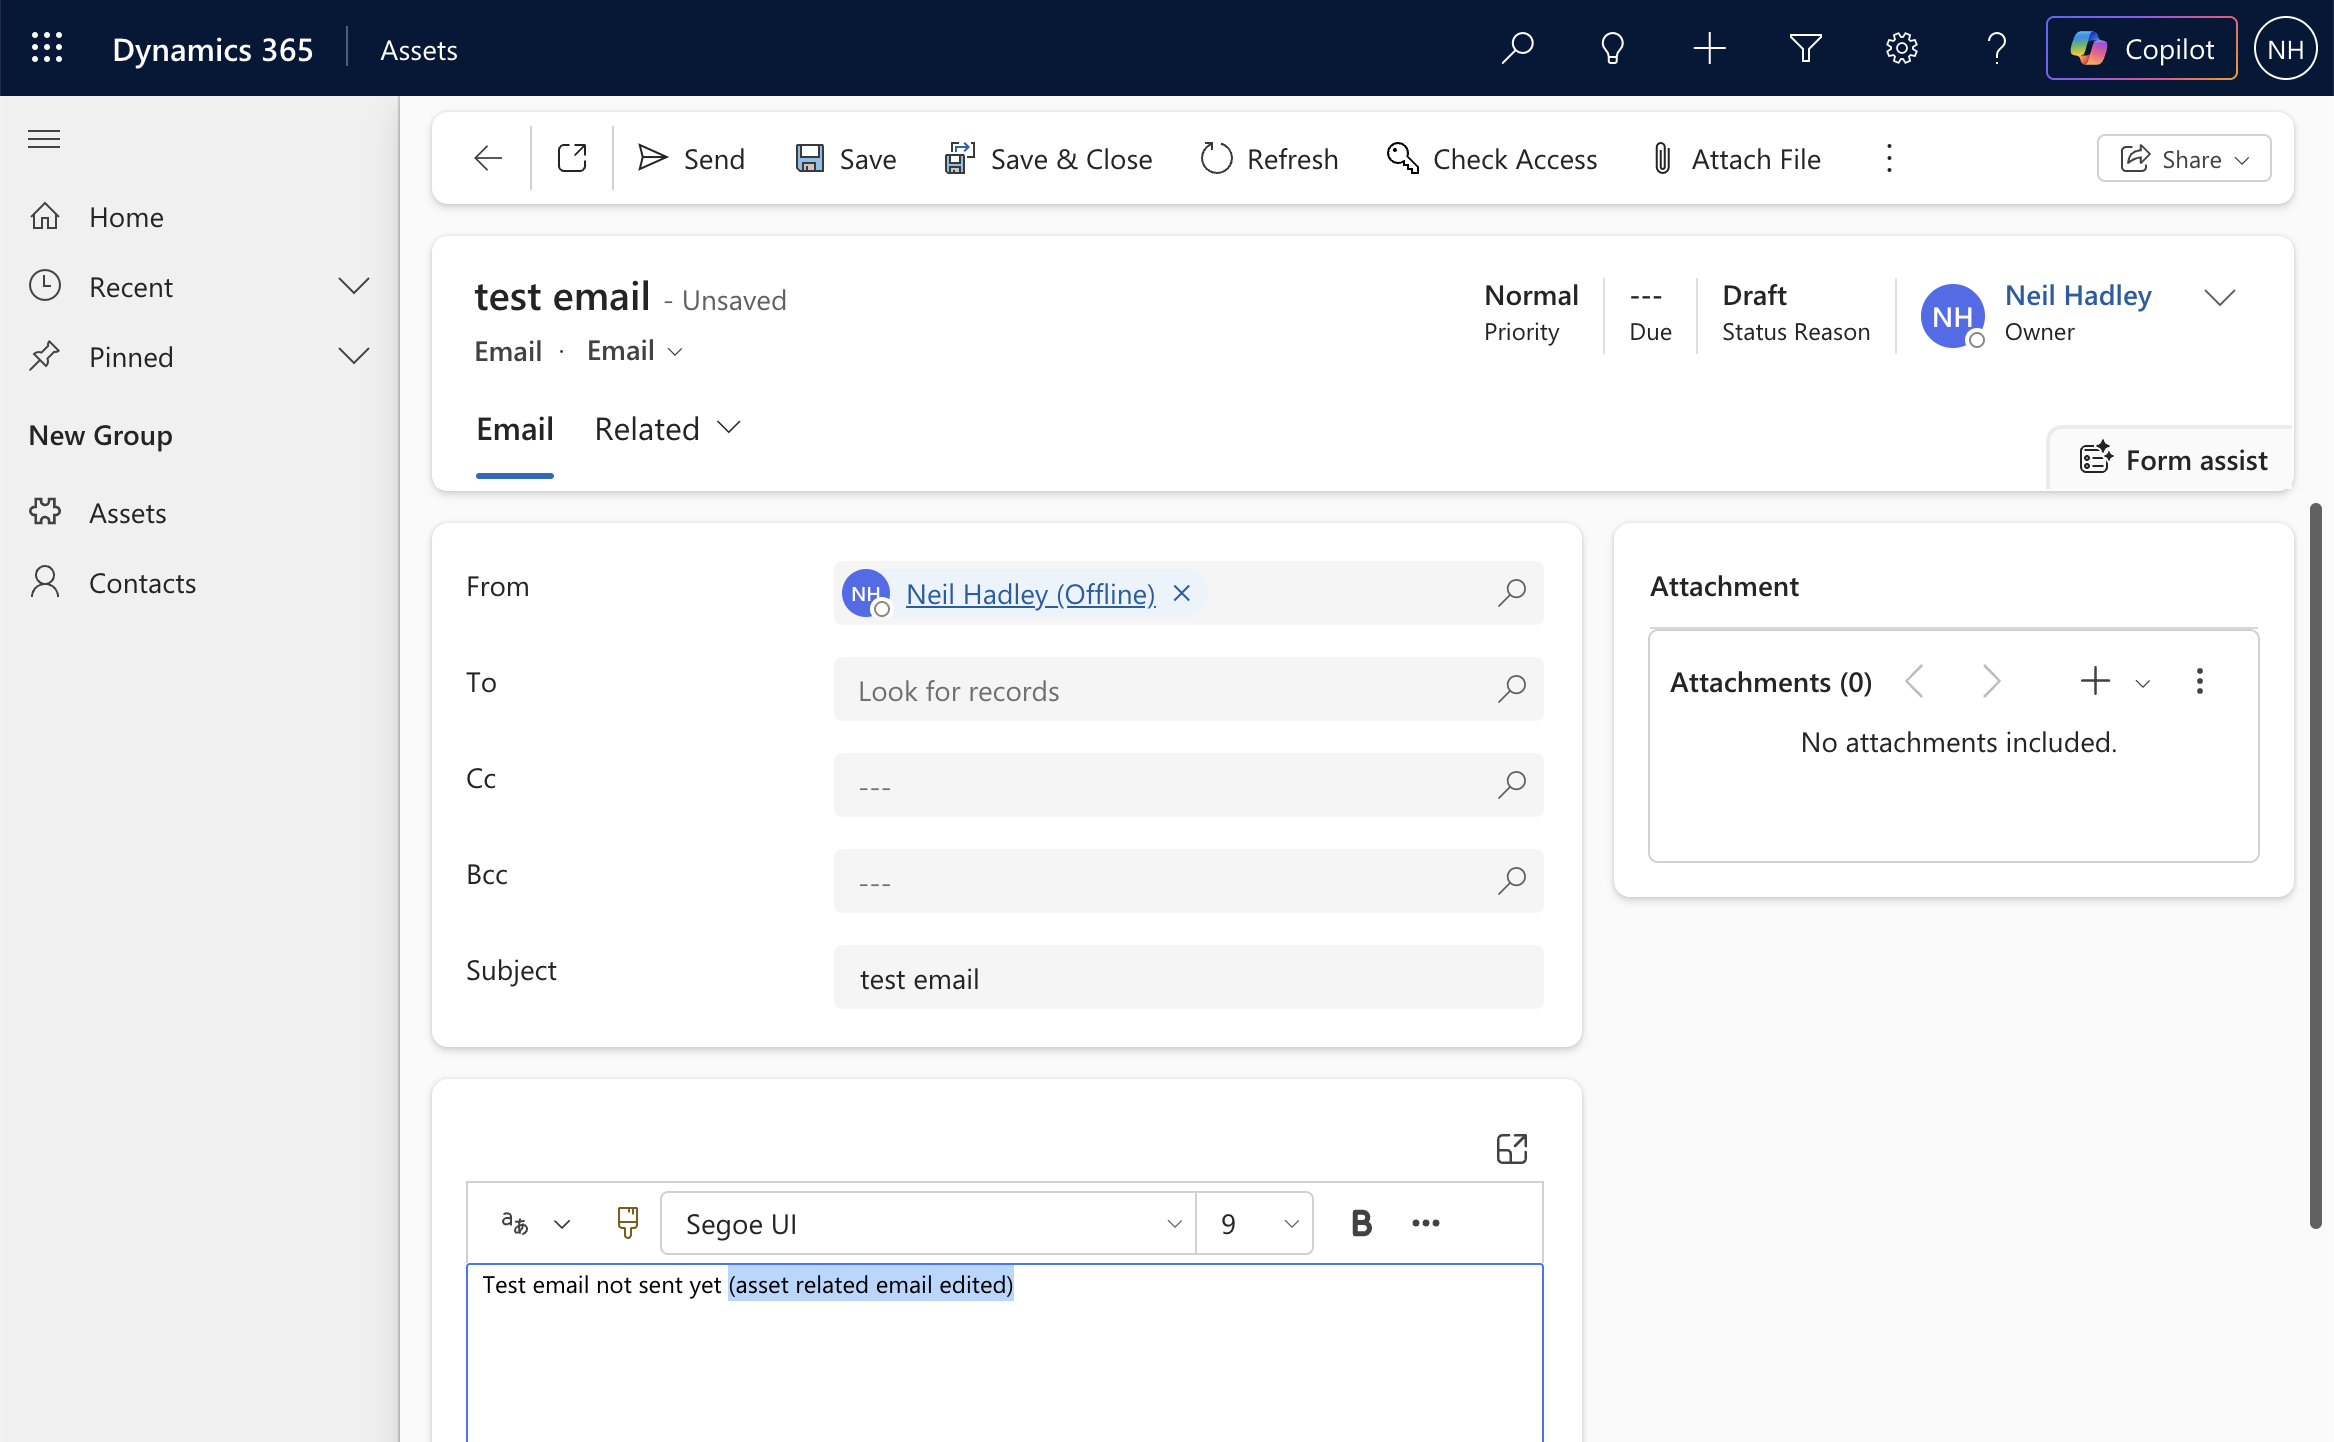Open Contacts in the sidebar
Viewport: 2334px width, 1442px height.
(142, 583)
